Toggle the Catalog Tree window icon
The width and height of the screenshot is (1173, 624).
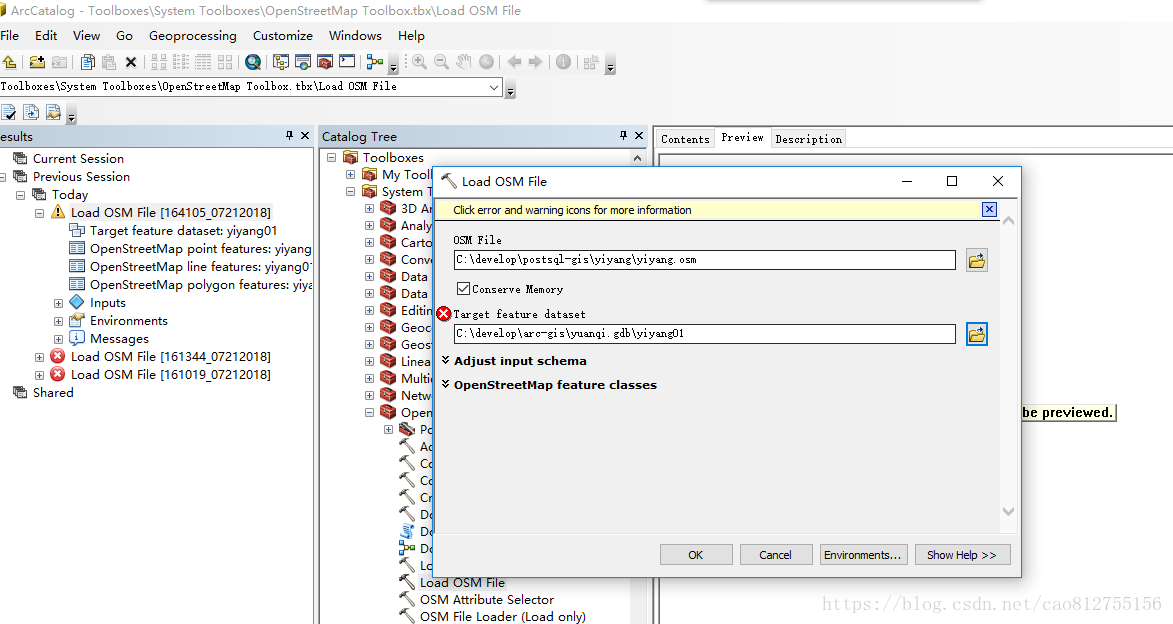[x=281, y=62]
